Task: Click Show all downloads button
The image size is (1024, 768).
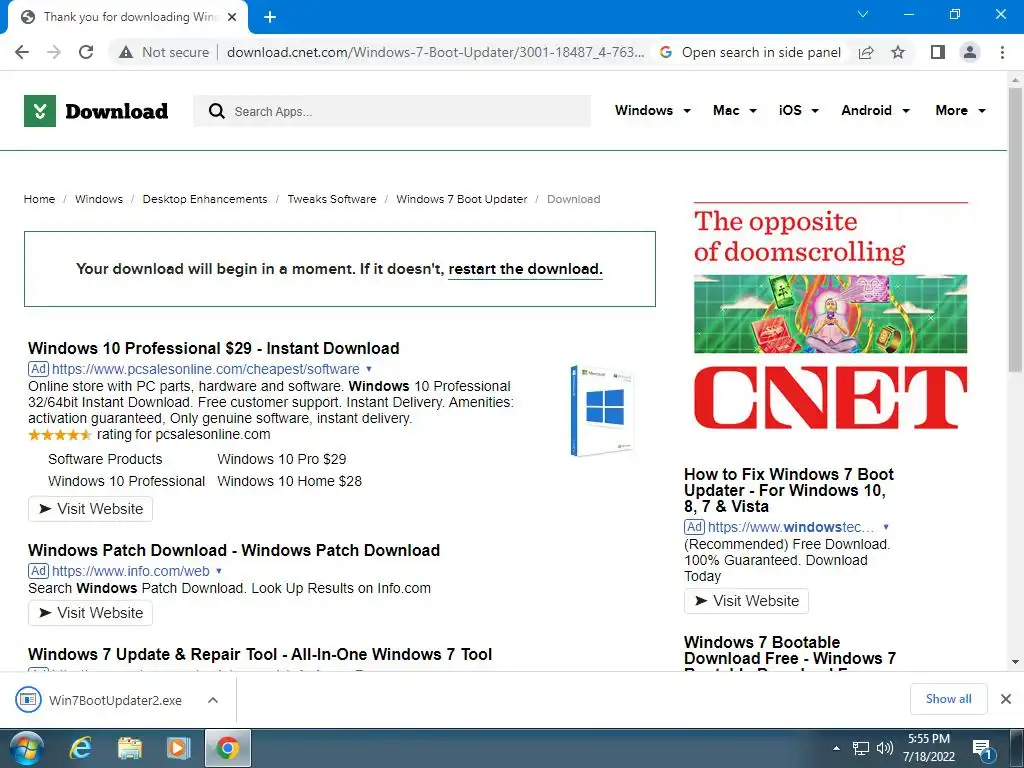Action: [948, 699]
